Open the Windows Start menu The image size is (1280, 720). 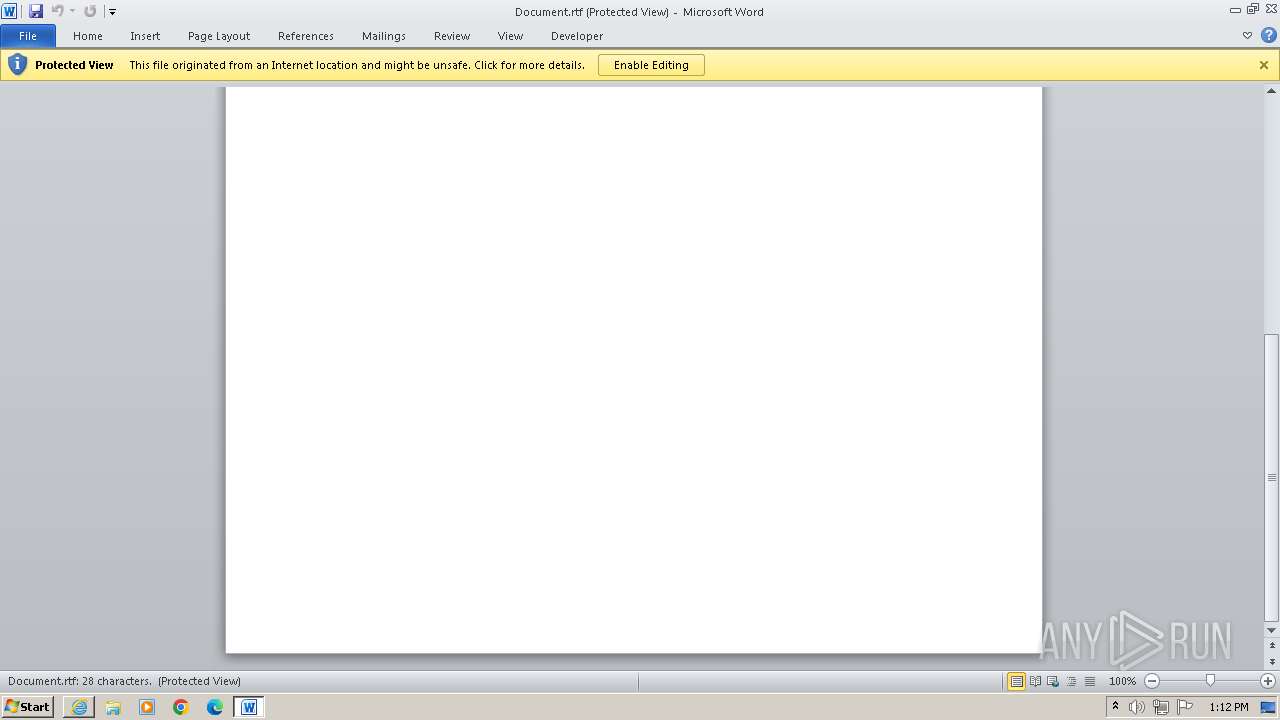(28, 707)
